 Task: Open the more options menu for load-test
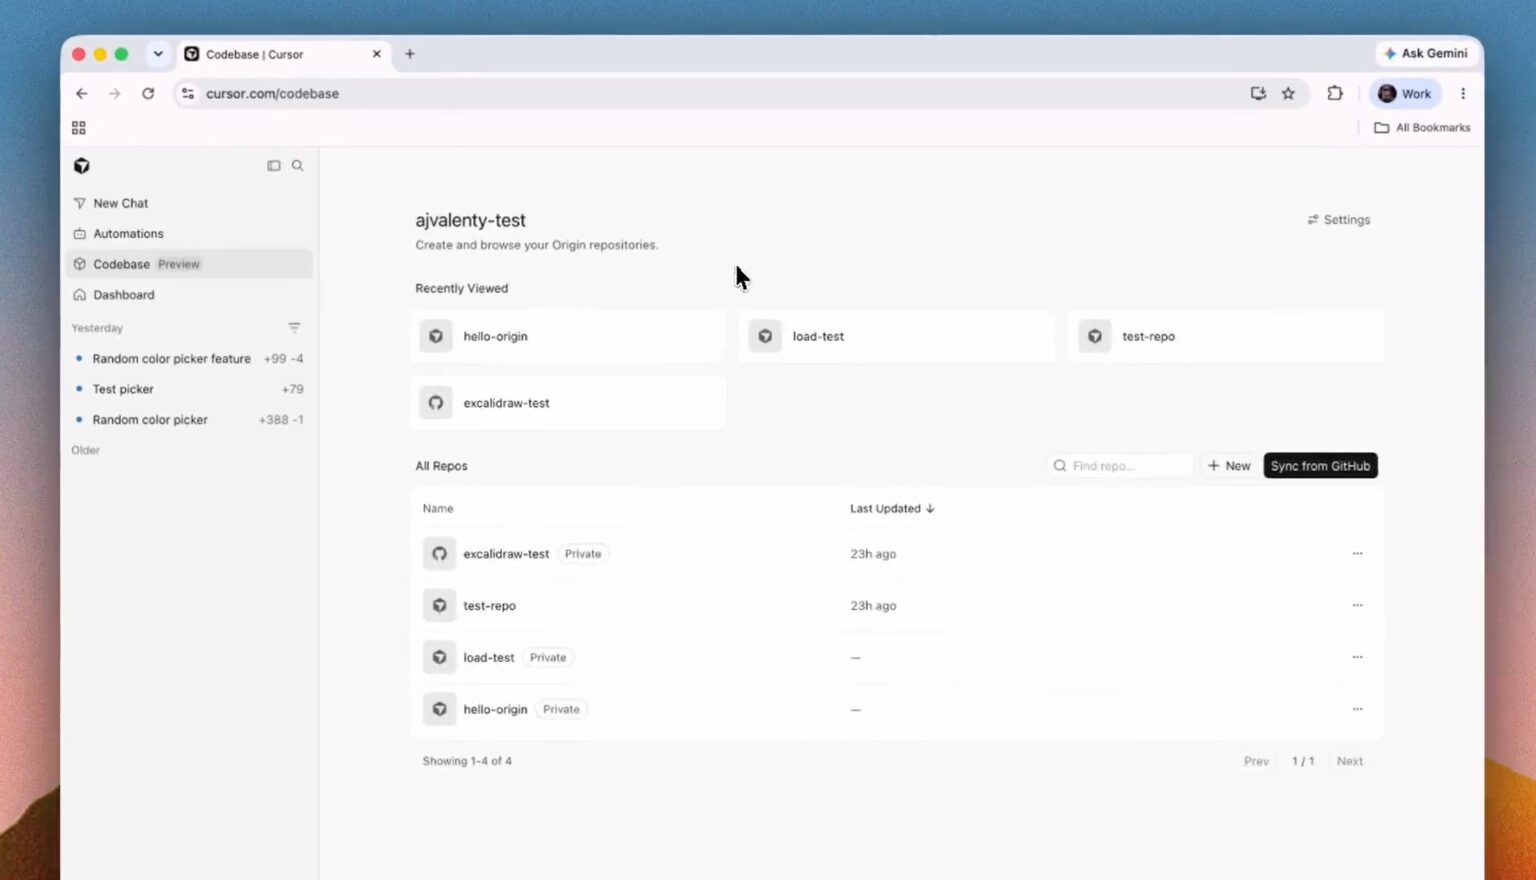tap(1357, 658)
